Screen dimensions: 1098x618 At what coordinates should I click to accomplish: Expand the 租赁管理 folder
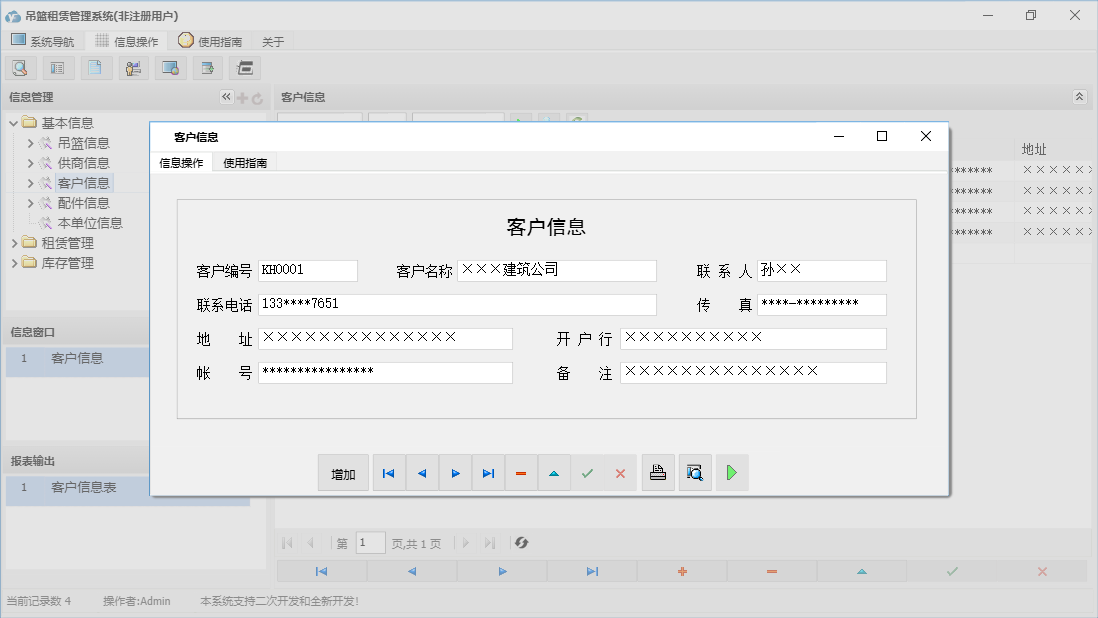click(x=14, y=243)
